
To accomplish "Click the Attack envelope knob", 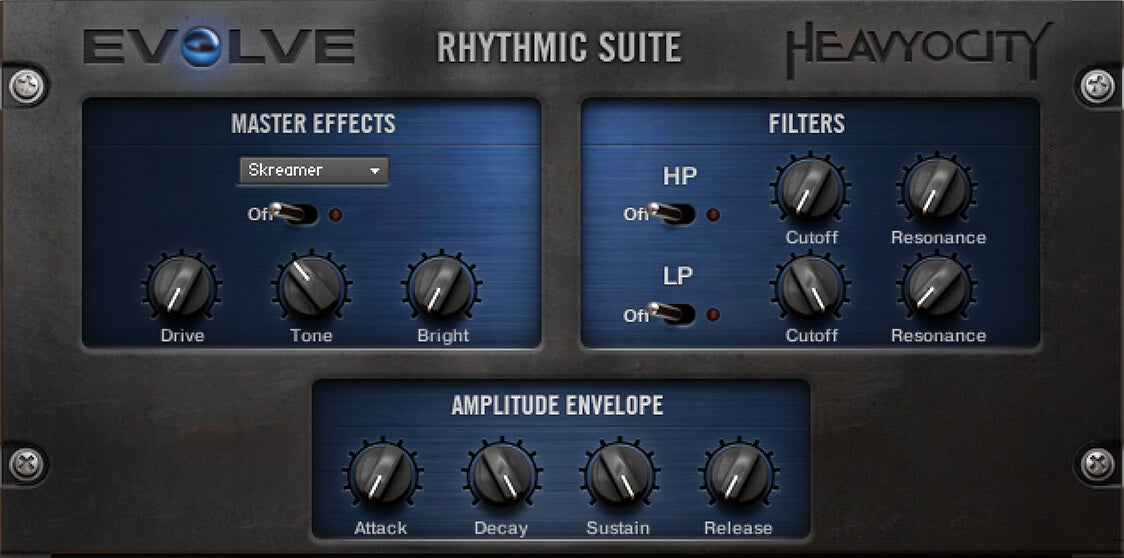I will point(382,476).
